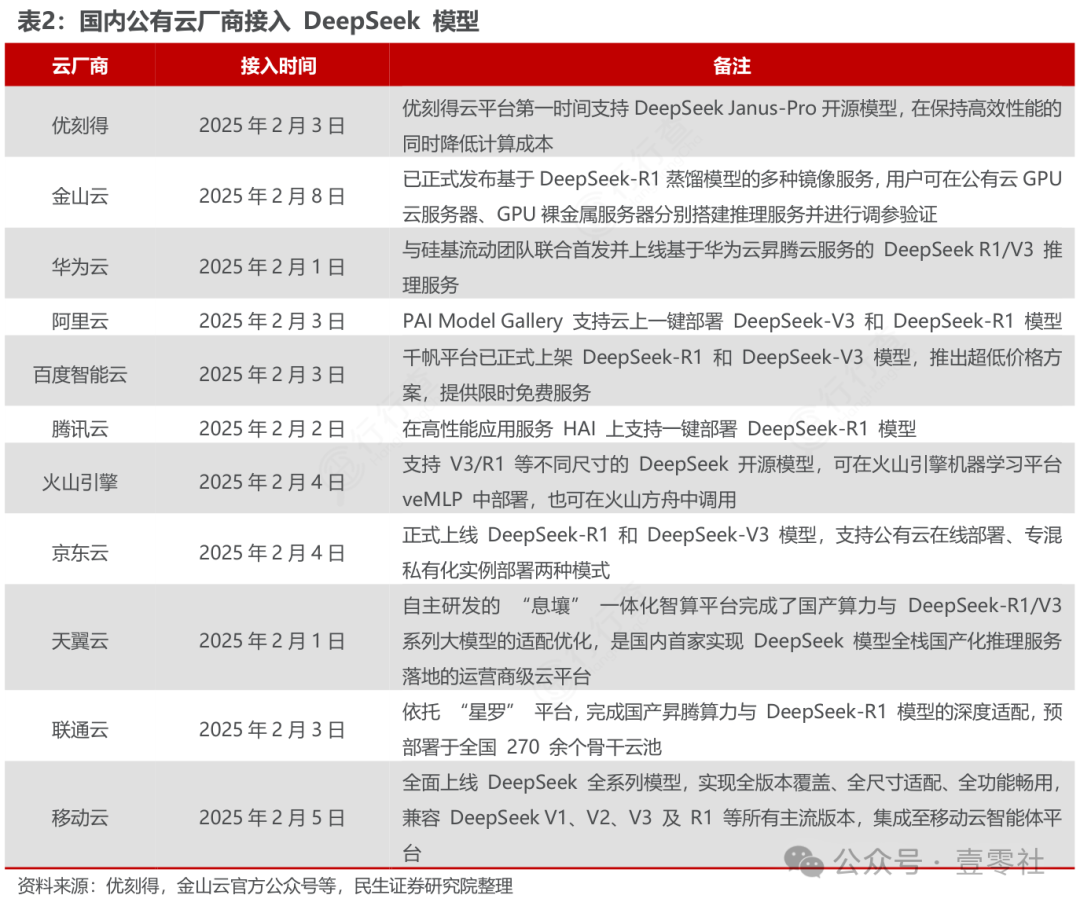Select the date 2025年2月3日 in the 联通云 row
The height and width of the screenshot is (906, 1080).
point(272,730)
